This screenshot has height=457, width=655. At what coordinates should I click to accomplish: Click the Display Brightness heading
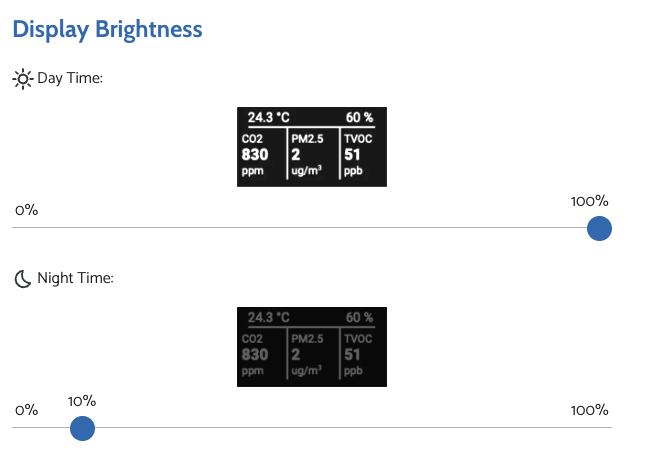point(107,29)
